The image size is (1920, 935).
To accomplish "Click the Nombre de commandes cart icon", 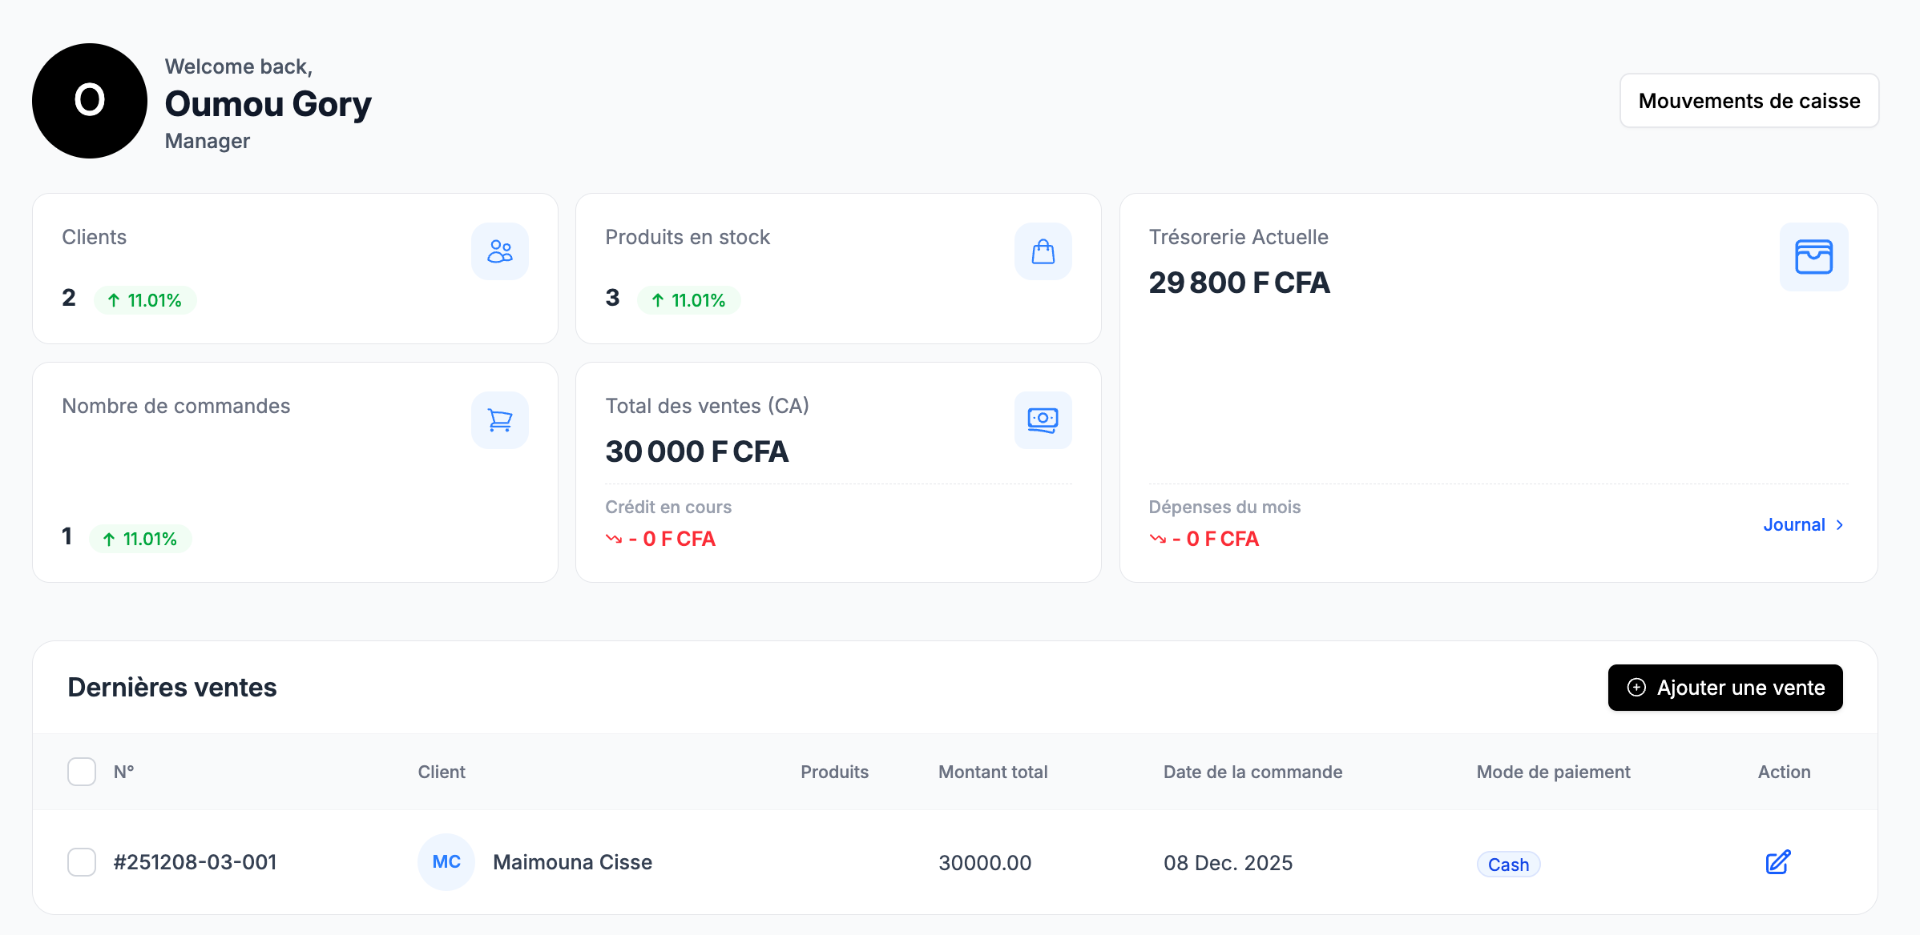I will point(500,420).
